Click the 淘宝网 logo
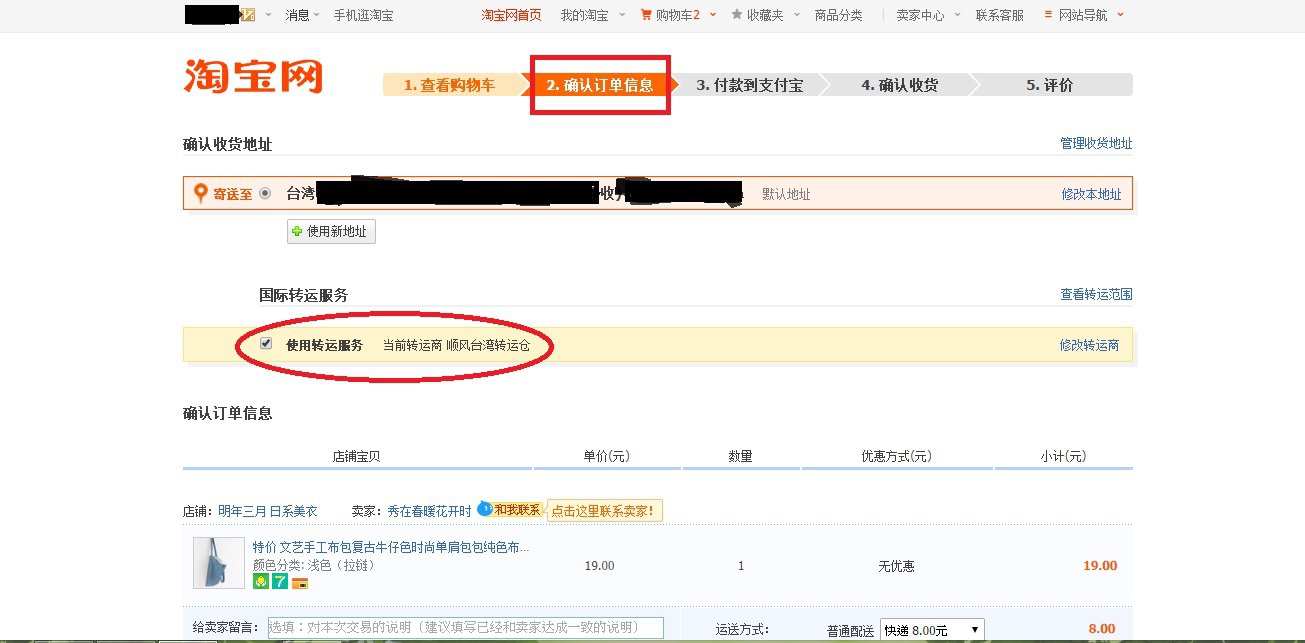This screenshot has height=643, width=1305. [x=253, y=76]
